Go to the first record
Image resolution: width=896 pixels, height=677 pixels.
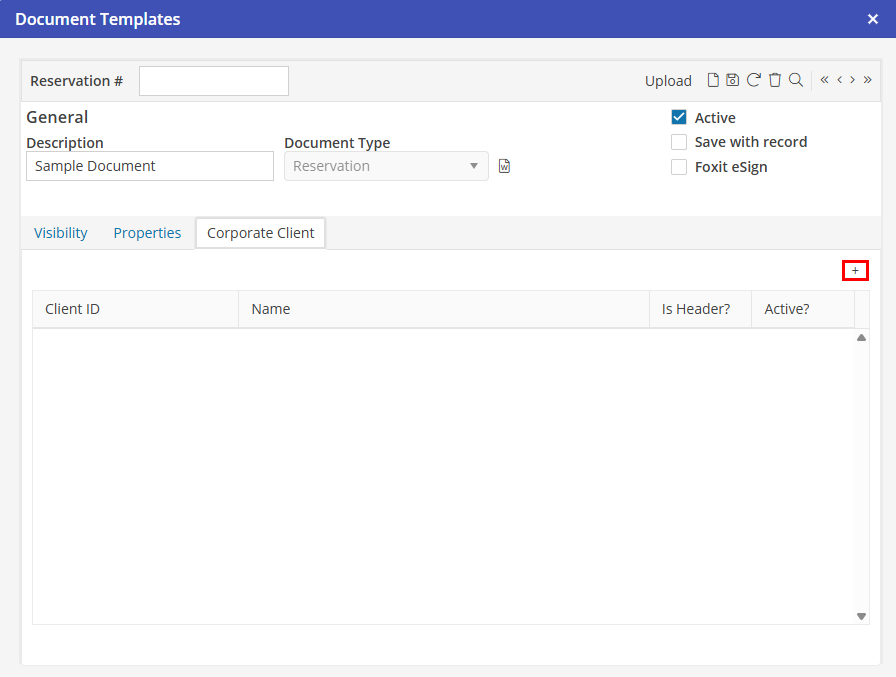pyautogui.click(x=825, y=81)
